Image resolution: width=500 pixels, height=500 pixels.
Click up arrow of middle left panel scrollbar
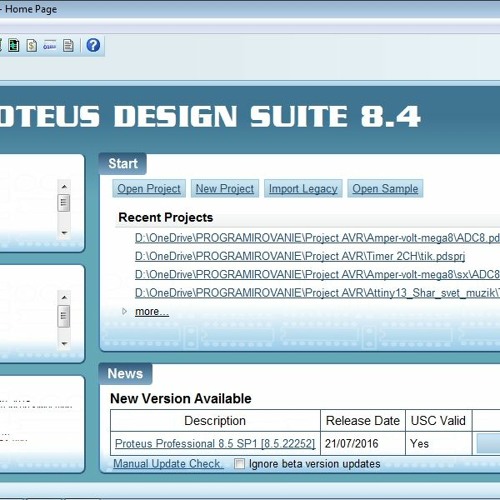[x=64, y=297]
